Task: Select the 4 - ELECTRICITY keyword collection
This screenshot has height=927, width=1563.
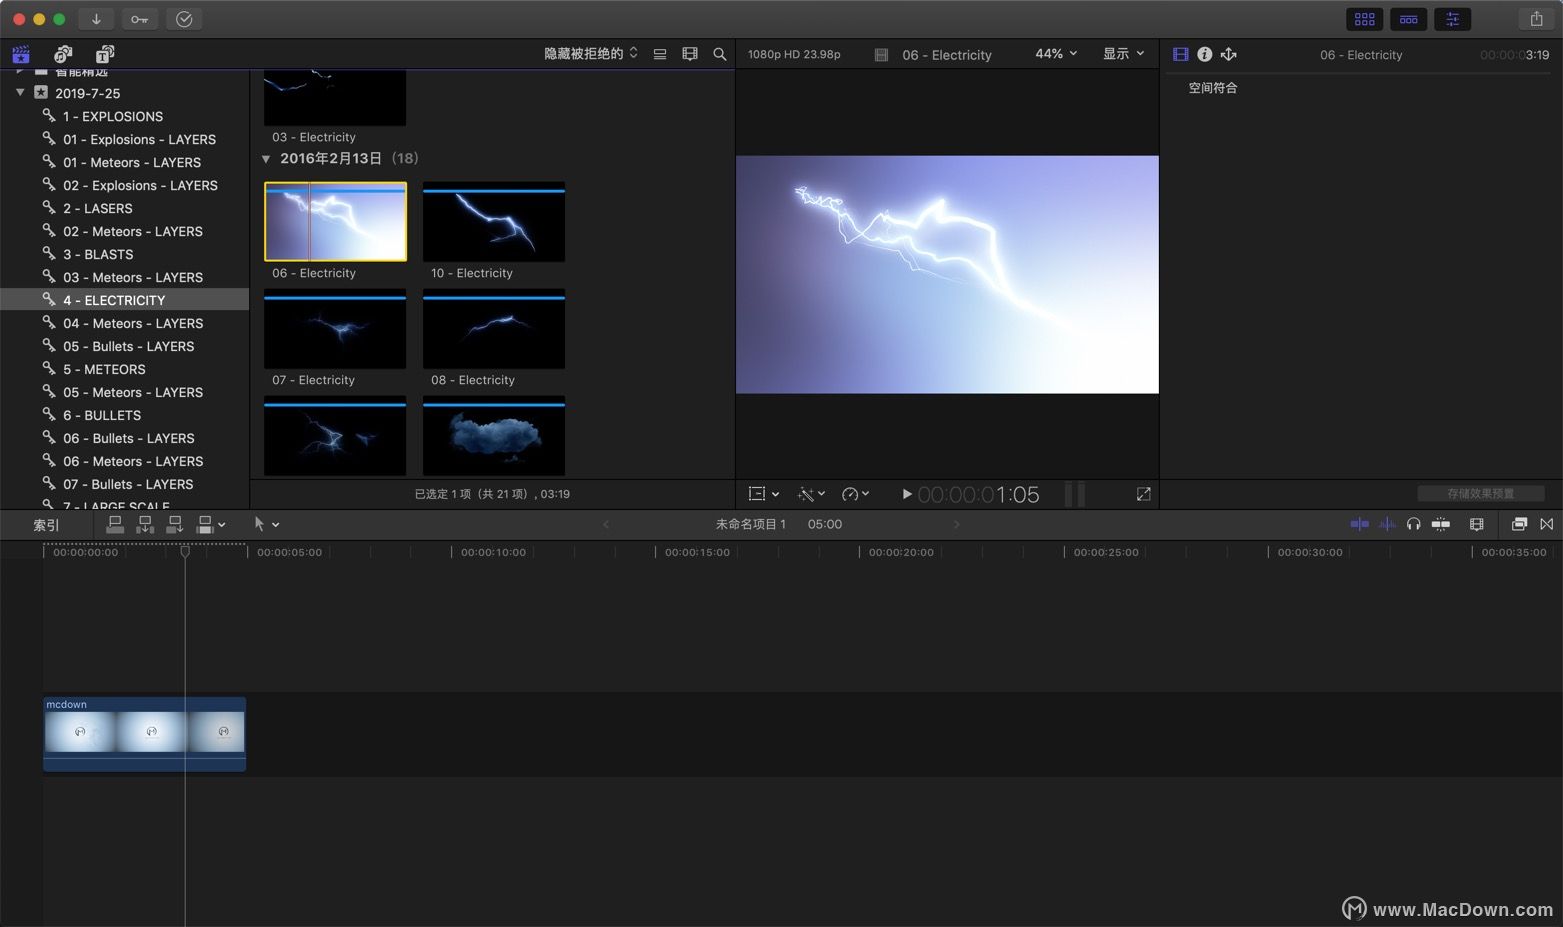Action: coord(125,300)
